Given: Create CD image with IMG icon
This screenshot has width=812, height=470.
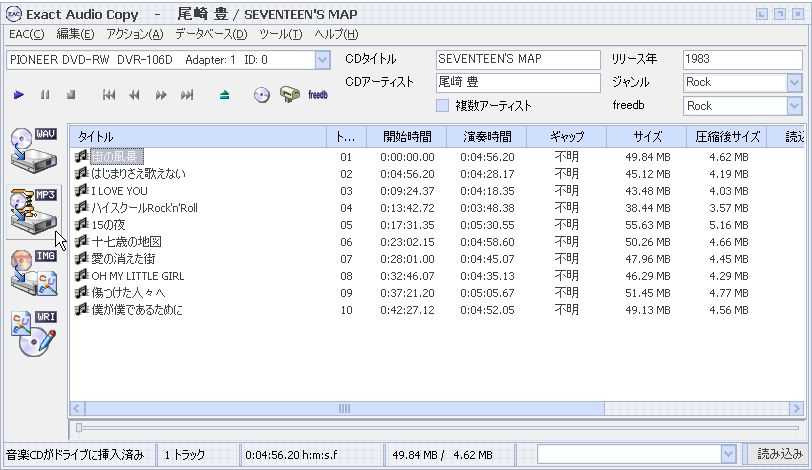Looking at the screenshot, I should 34,272.
